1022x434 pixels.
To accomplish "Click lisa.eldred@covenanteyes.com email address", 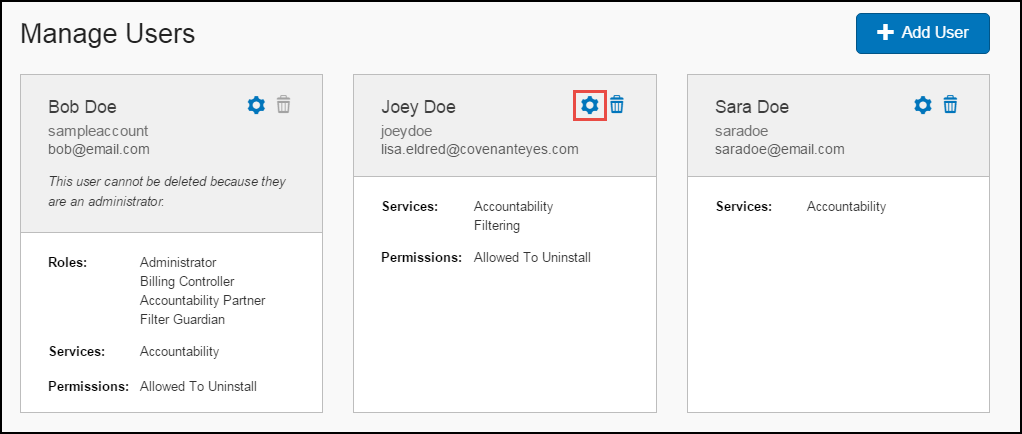I will click(480, 149).
